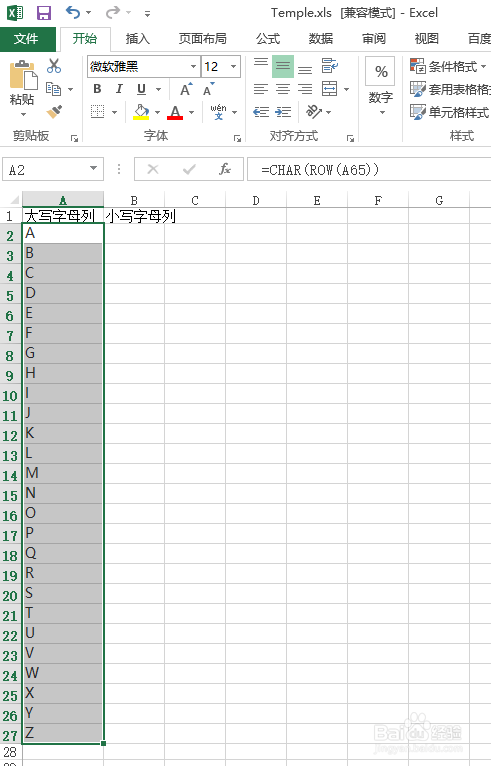Toggle Italic formatting
491x766 pixels.
[119, 89]
